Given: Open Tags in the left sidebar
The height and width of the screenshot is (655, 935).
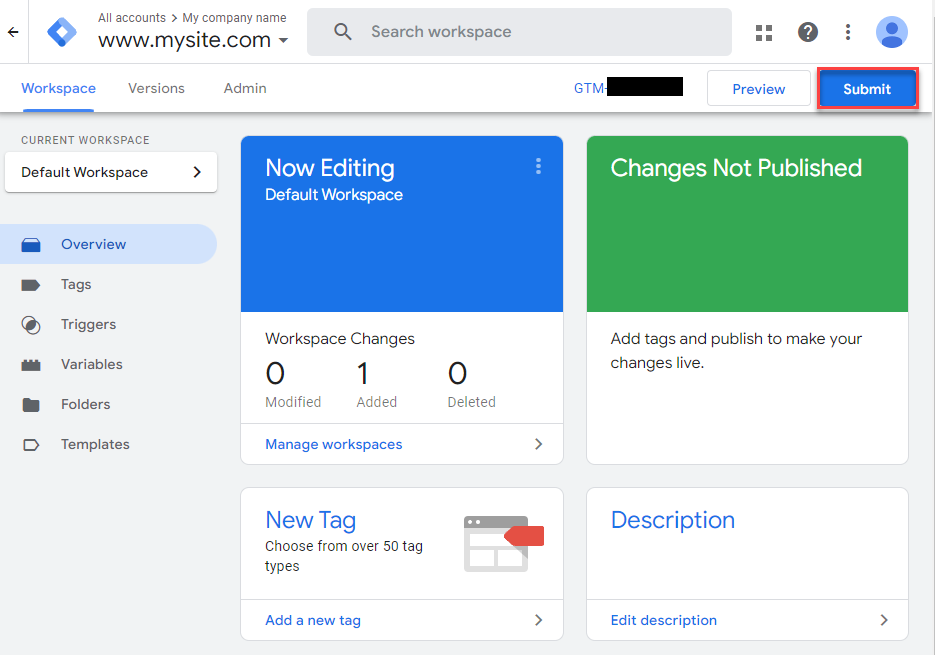Looking at the screenshot, I should tap(76, 284).
